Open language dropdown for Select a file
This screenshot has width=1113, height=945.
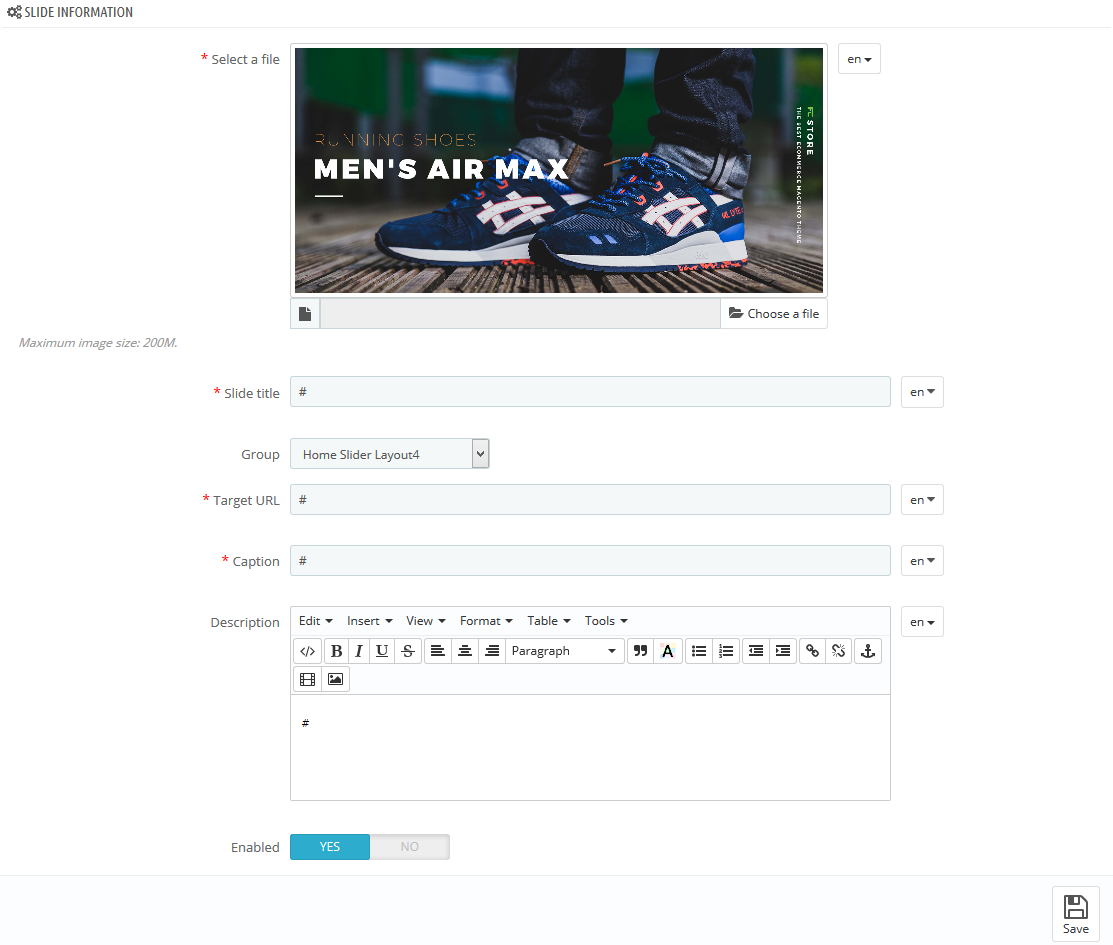click(859, 59)
